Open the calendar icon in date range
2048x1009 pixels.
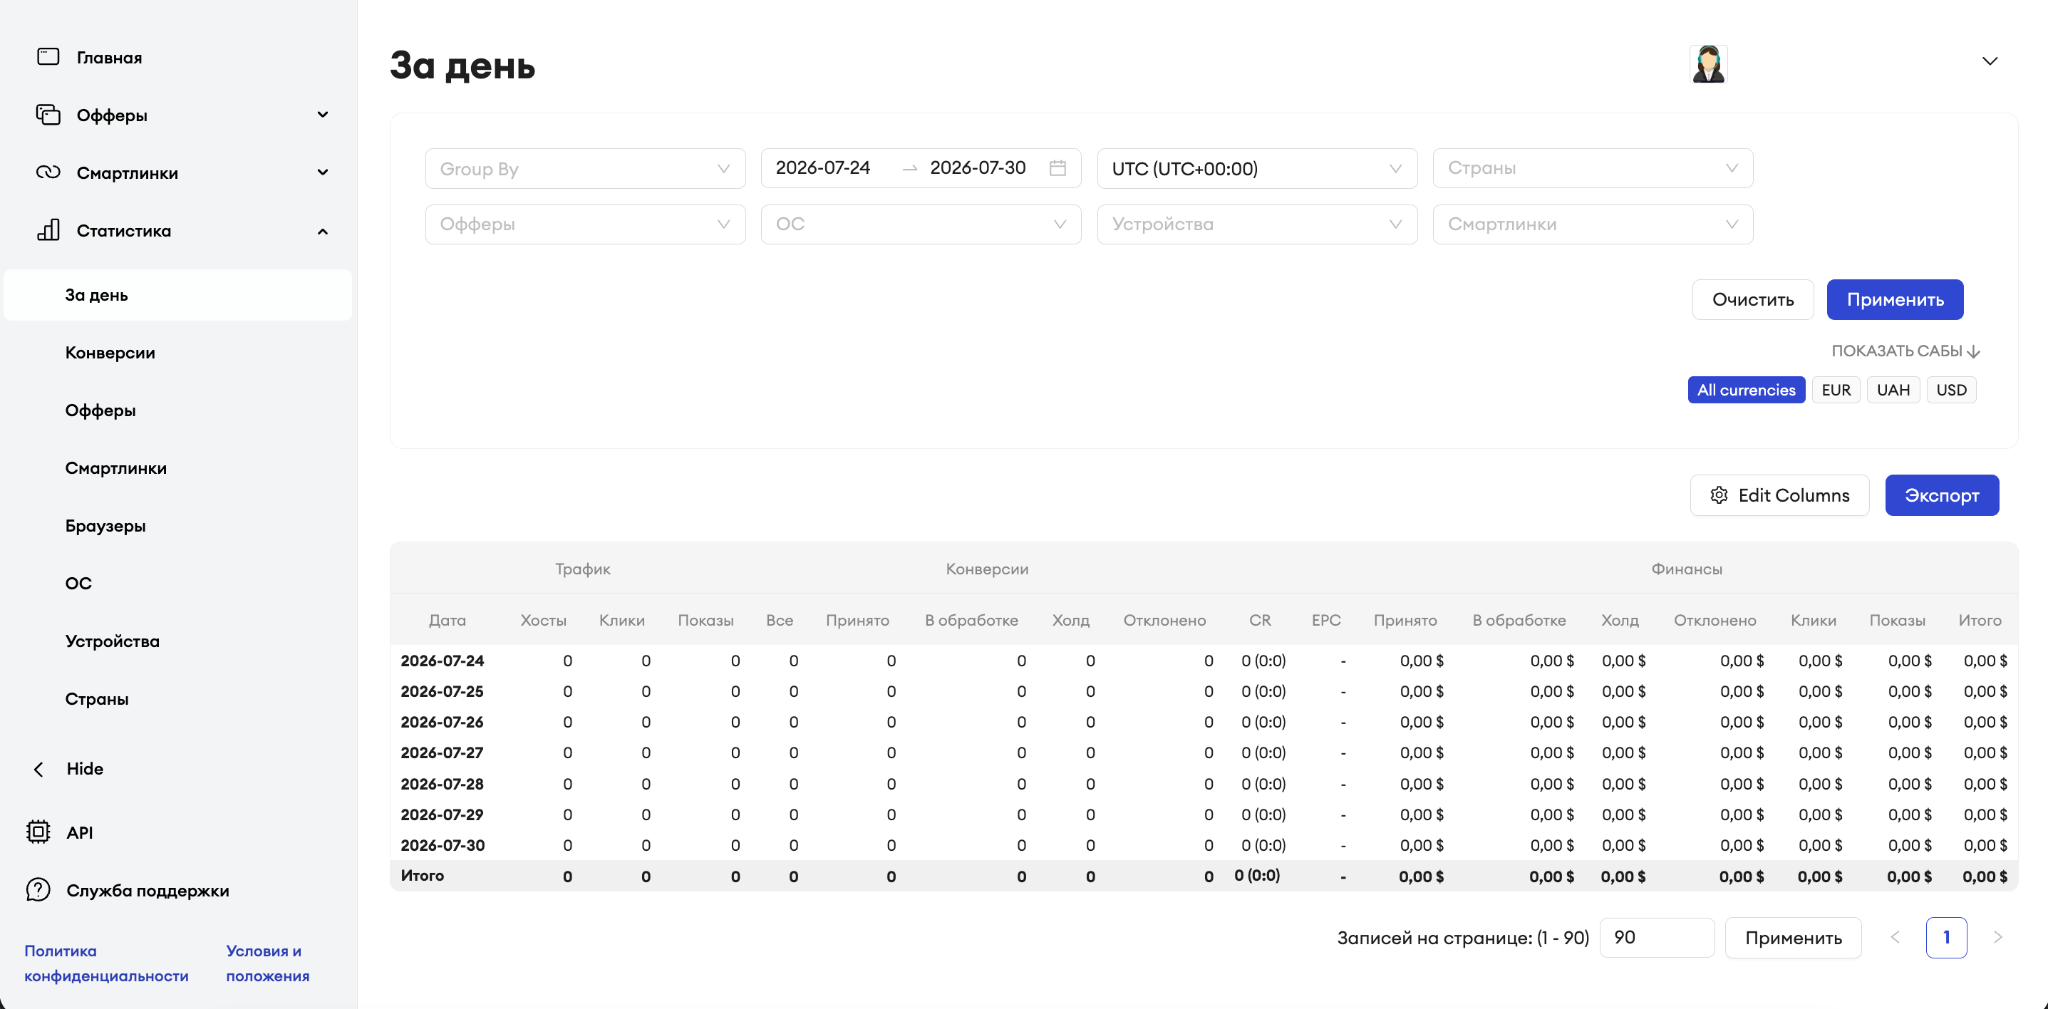tap(1058, 168)
